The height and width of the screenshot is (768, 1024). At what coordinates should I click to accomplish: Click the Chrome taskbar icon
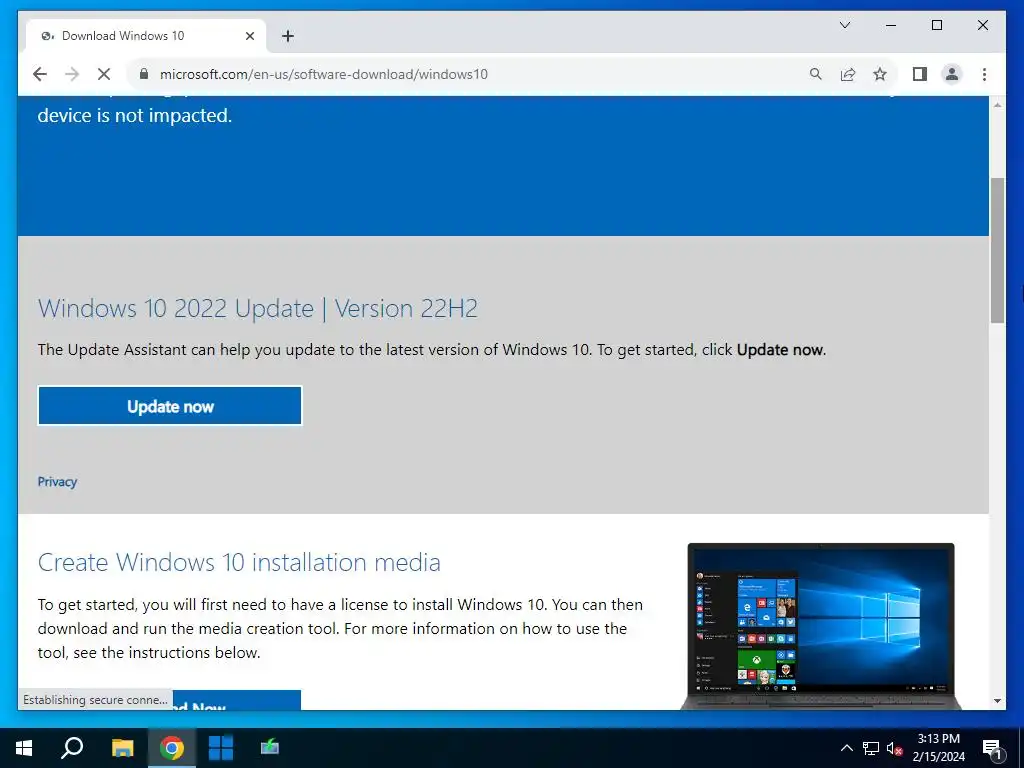[172, 748]
